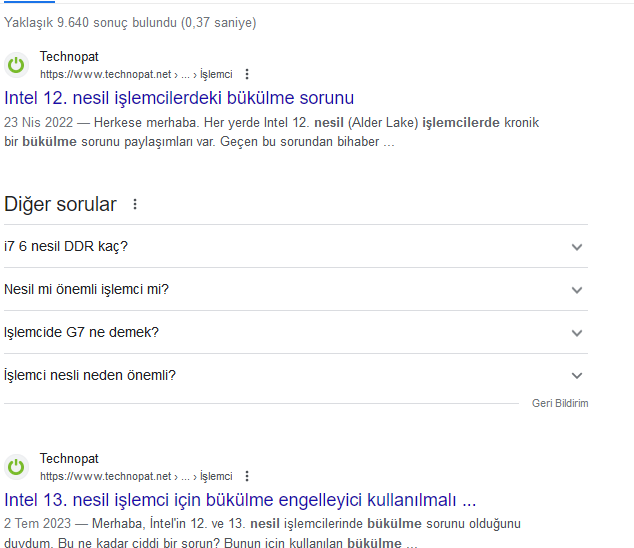634x548 pixels.
Task: Expand the 'i7 6 nesil DDR kaç?' chevron
Action: click(x=577, y=247)
